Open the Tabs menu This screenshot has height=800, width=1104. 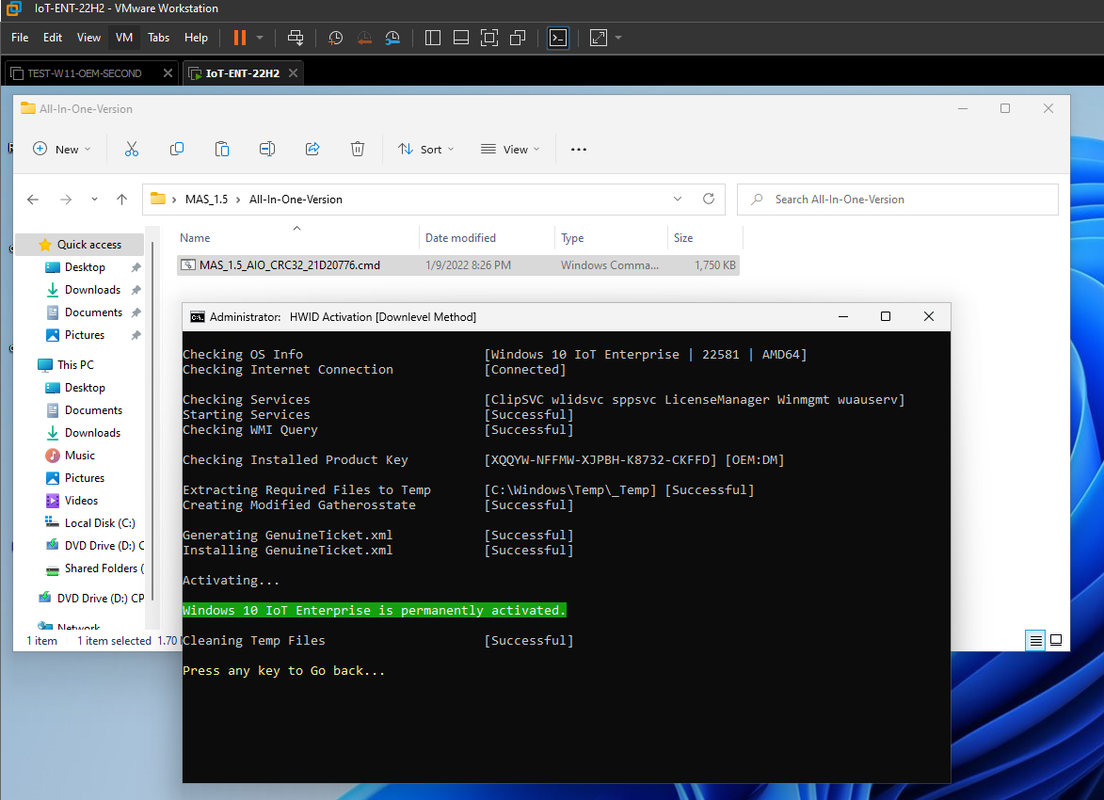click(x=158, y=38)
